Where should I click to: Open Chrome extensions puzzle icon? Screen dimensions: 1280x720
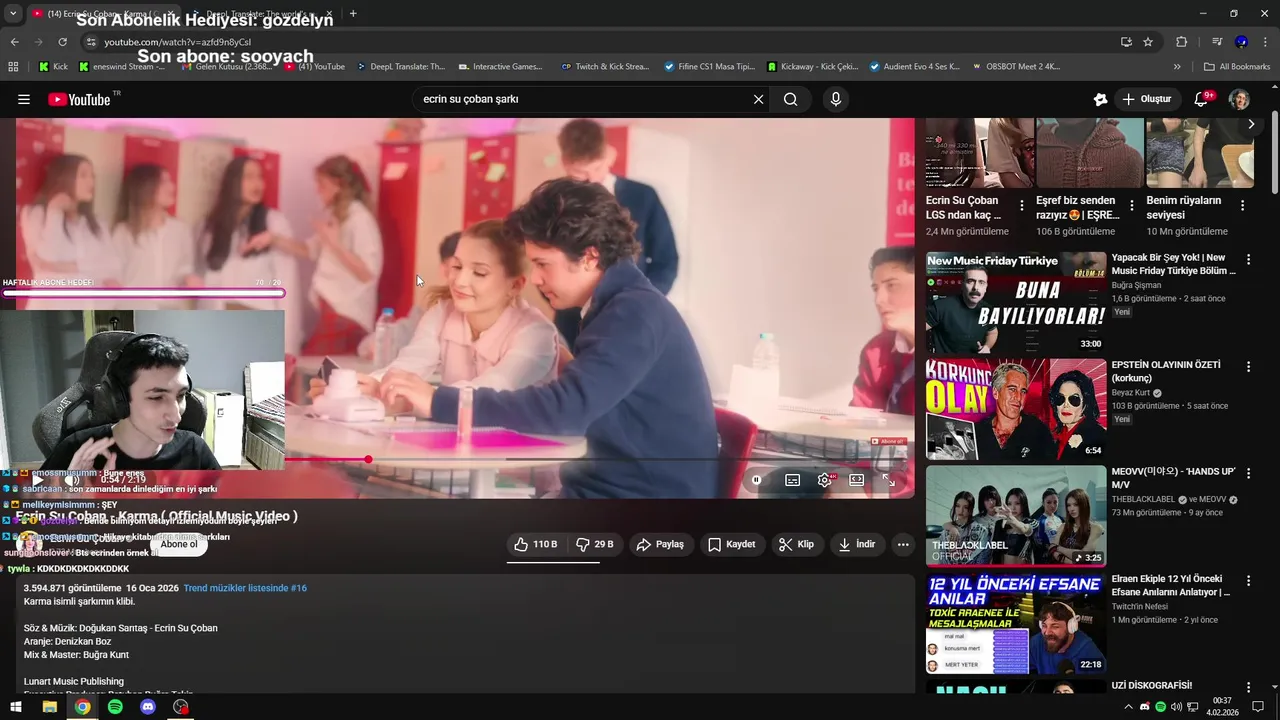click(x=1181, y=42)
